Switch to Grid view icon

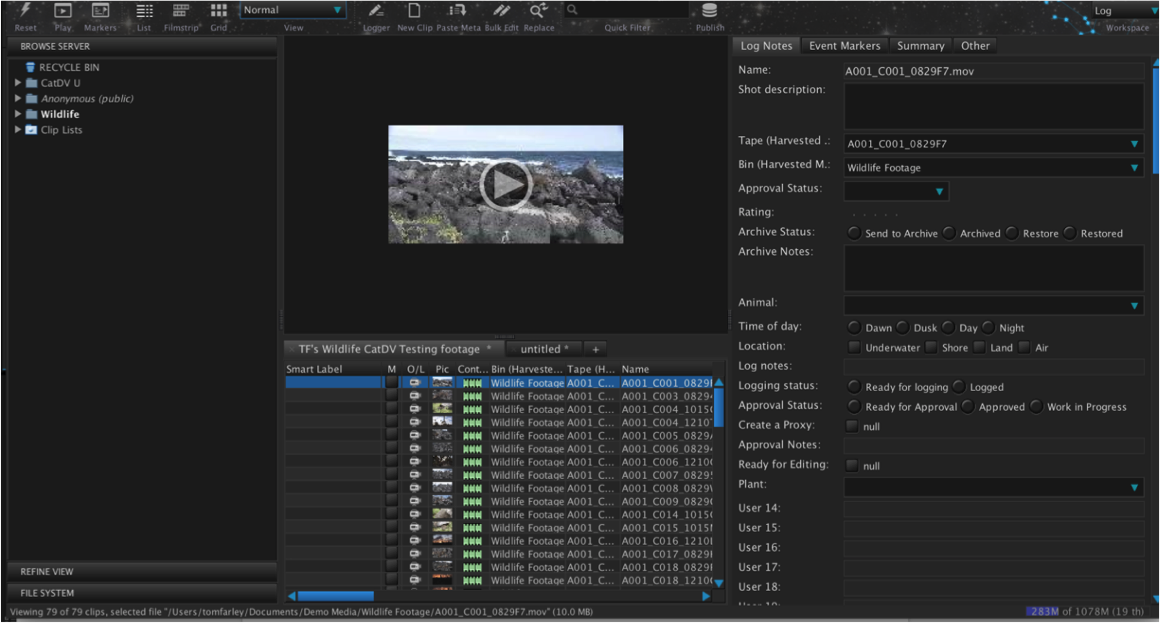click(x=218, y=11)
